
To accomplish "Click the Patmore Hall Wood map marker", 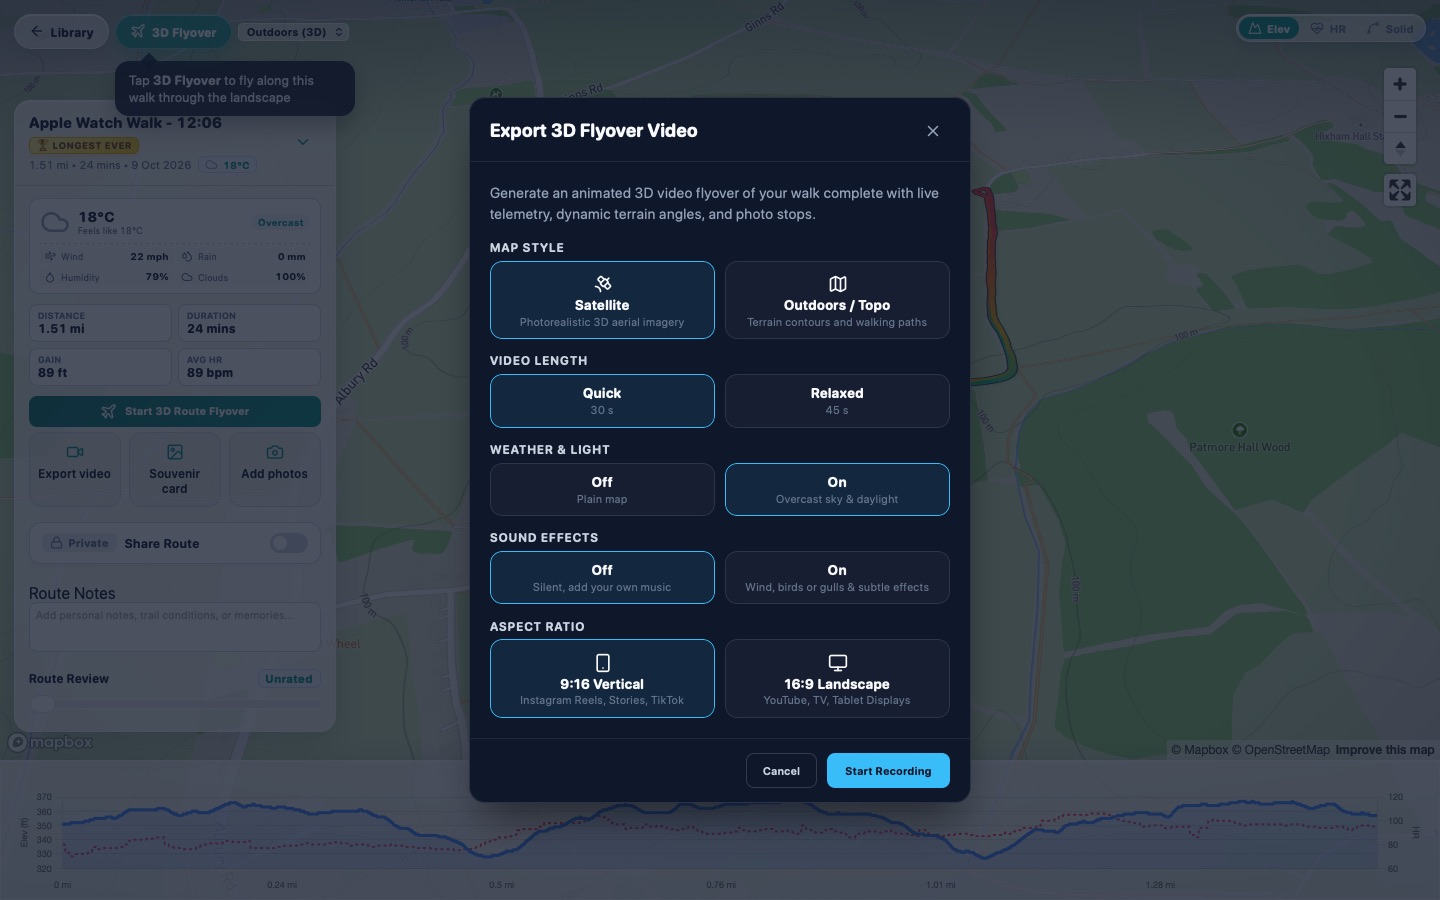I will [1240, 430].
